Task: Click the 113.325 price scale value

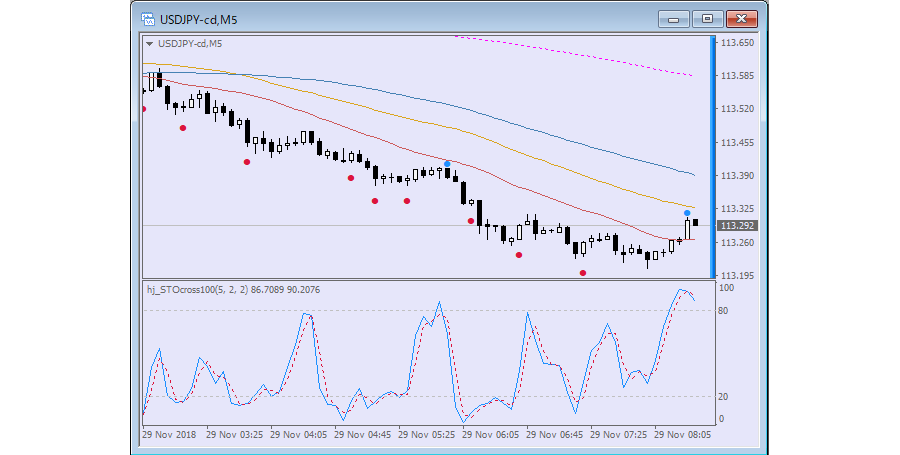Action: tap(737, 209)
